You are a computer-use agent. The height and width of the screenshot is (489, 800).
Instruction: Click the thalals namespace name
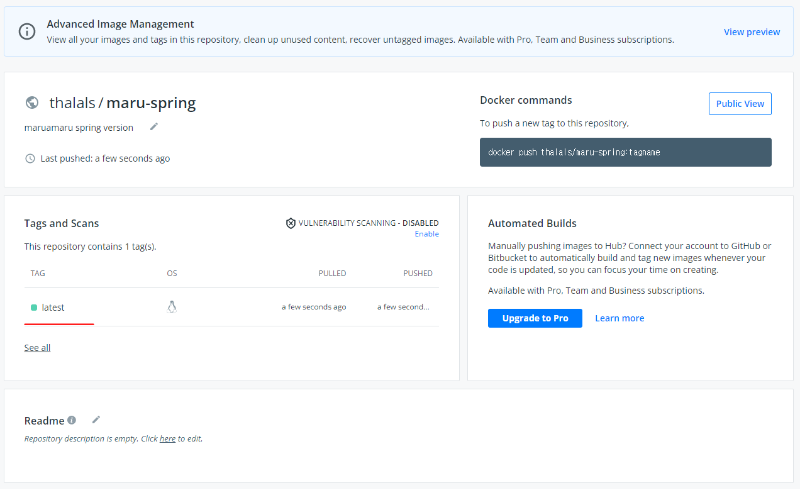pos(72,103)
